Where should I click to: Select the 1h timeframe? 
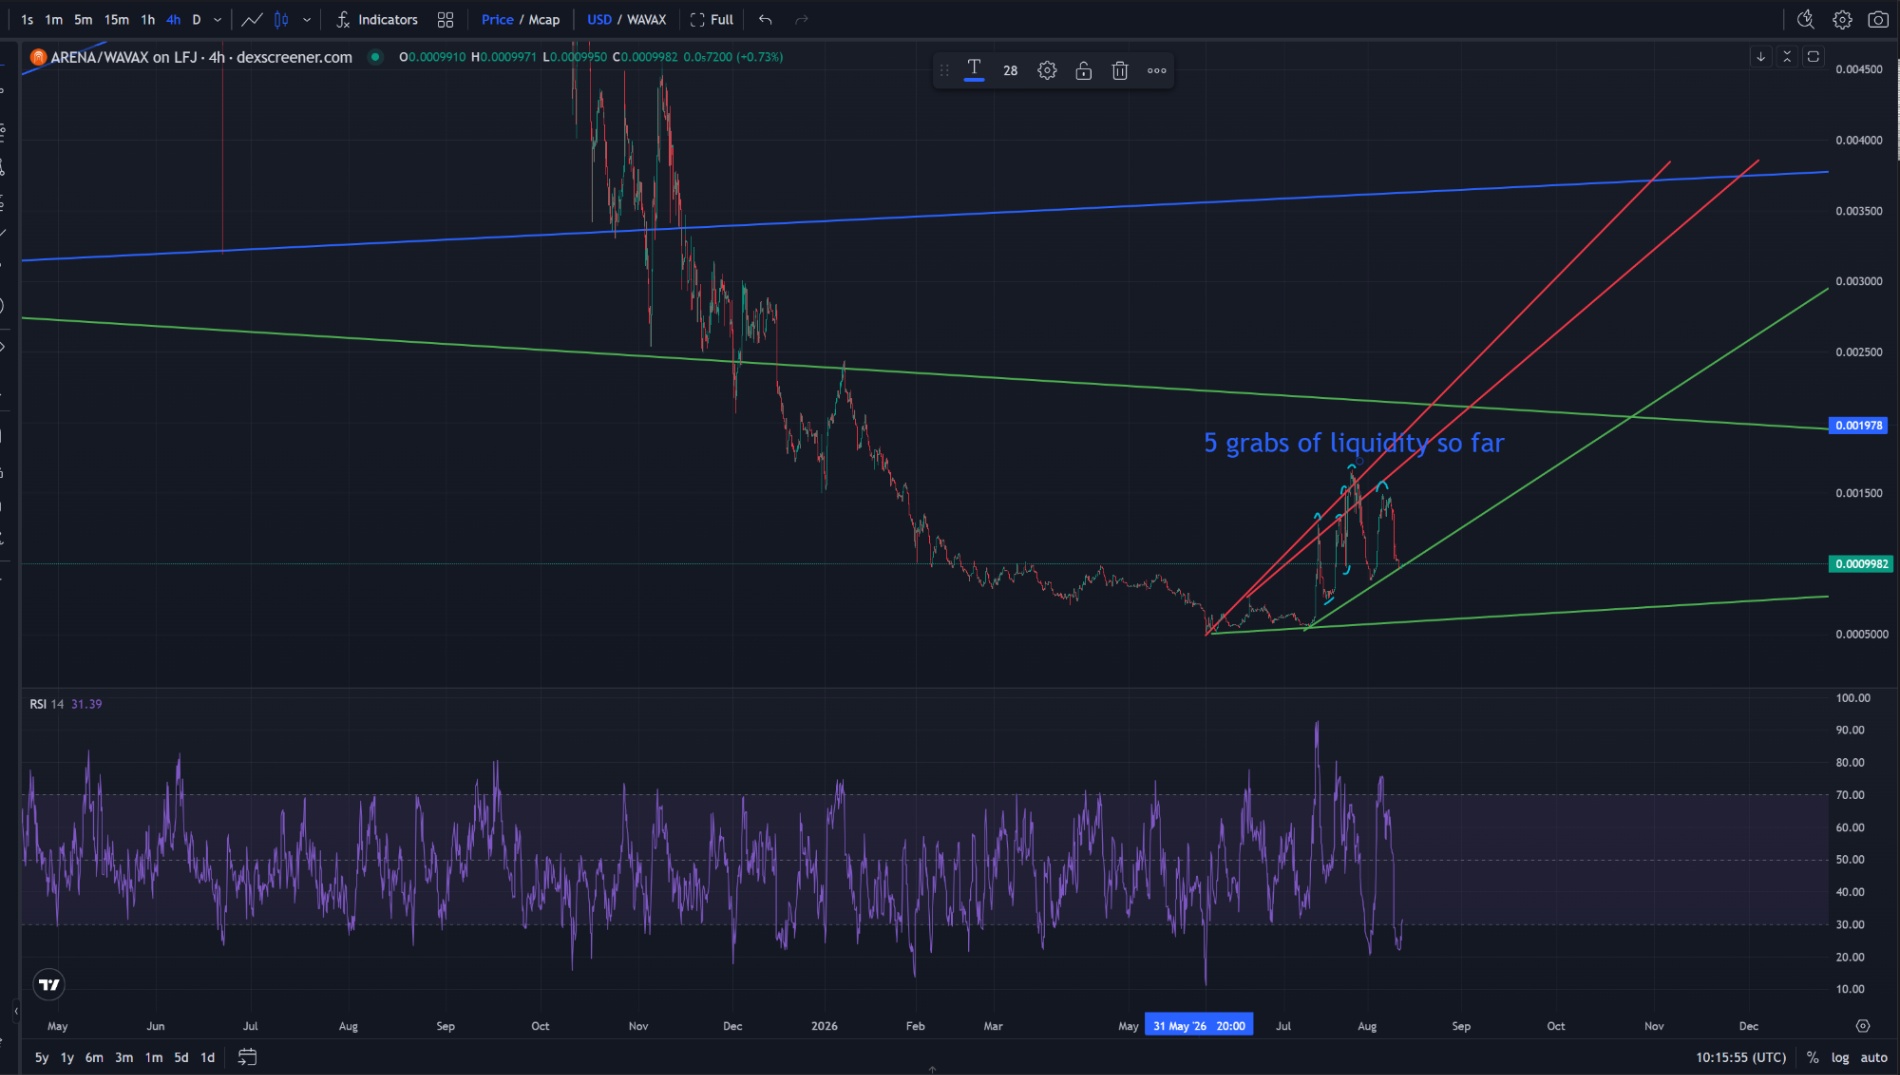click(148, 19)
